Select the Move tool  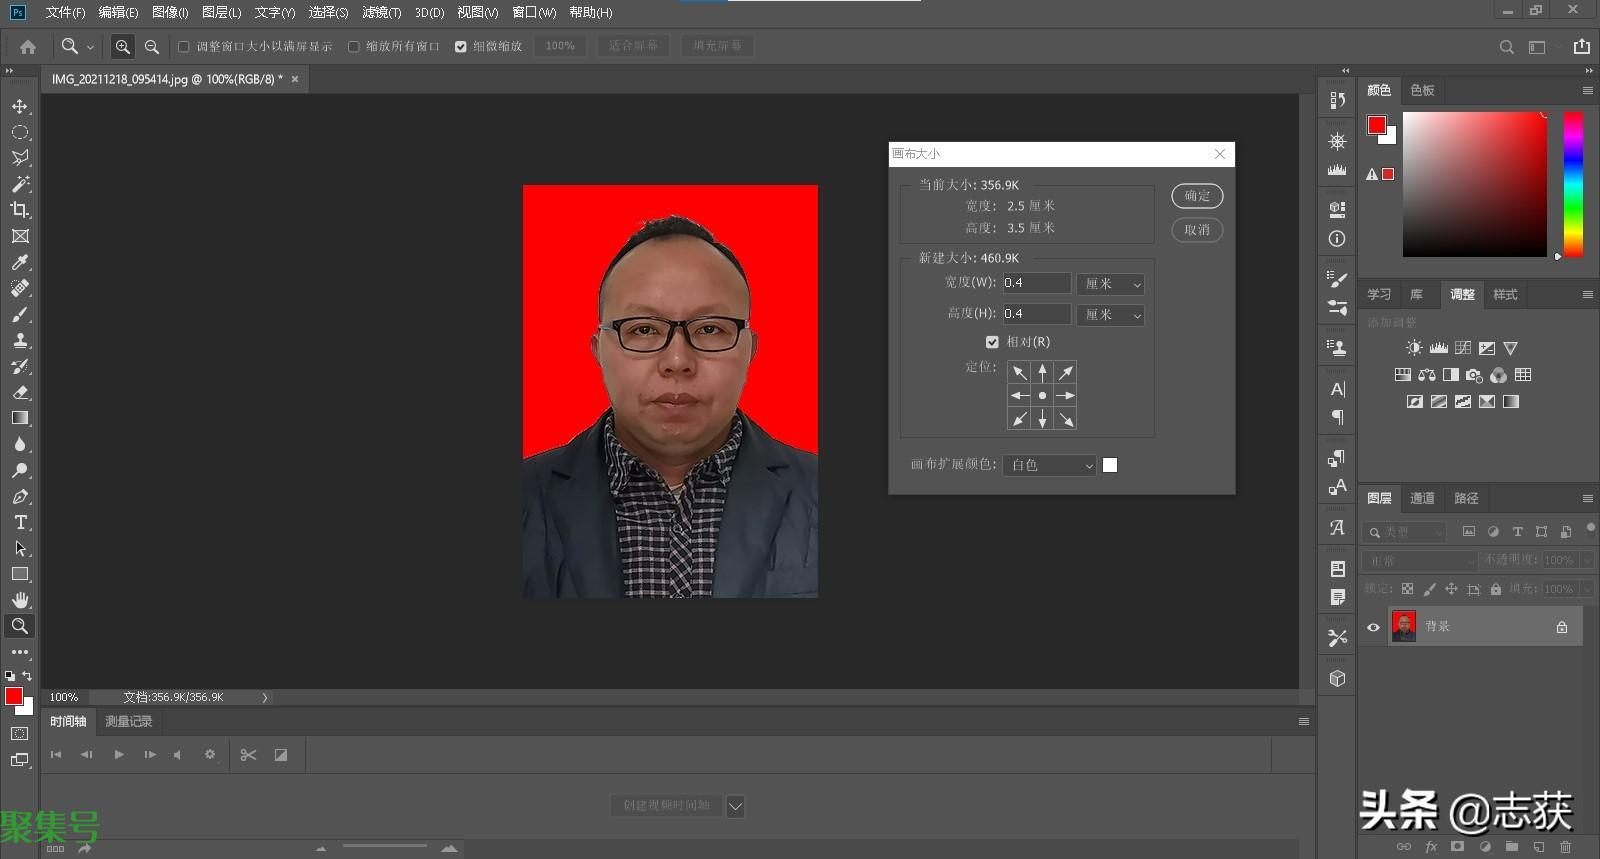pyautogui.click(x=20, y=106)
